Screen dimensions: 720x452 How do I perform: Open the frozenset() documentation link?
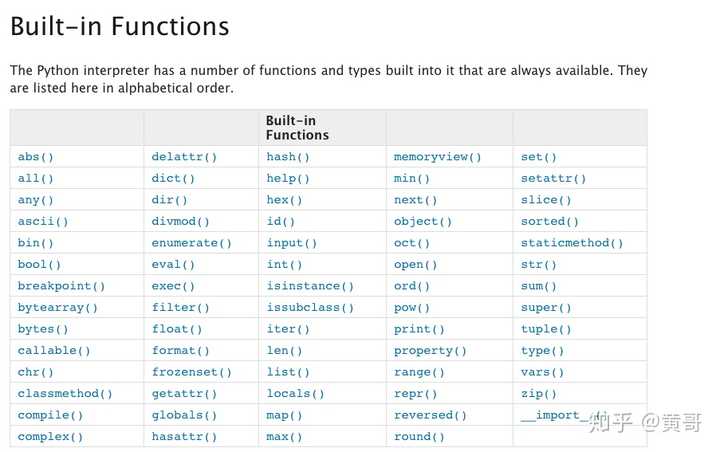tap(191, 372)
